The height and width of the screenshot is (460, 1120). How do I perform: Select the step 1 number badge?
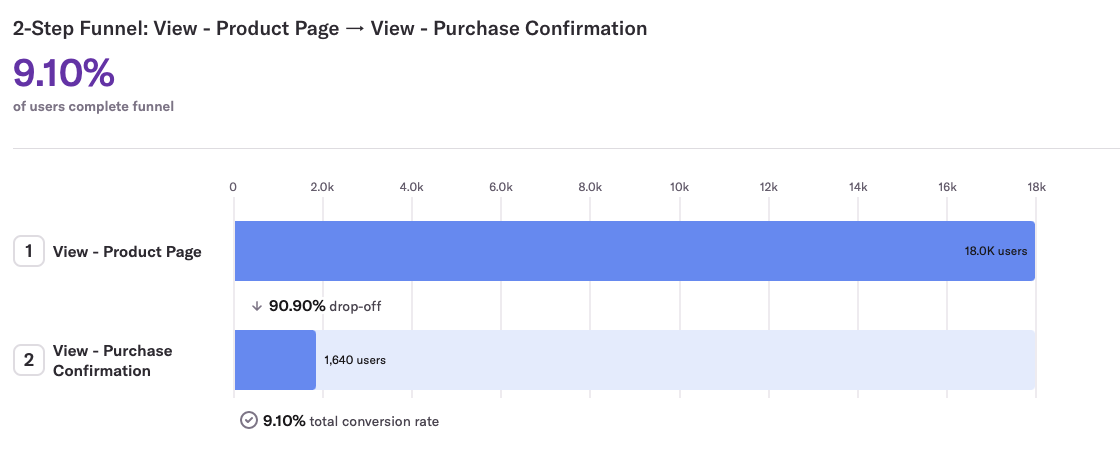pyautogui.click(x=28, y=251)
